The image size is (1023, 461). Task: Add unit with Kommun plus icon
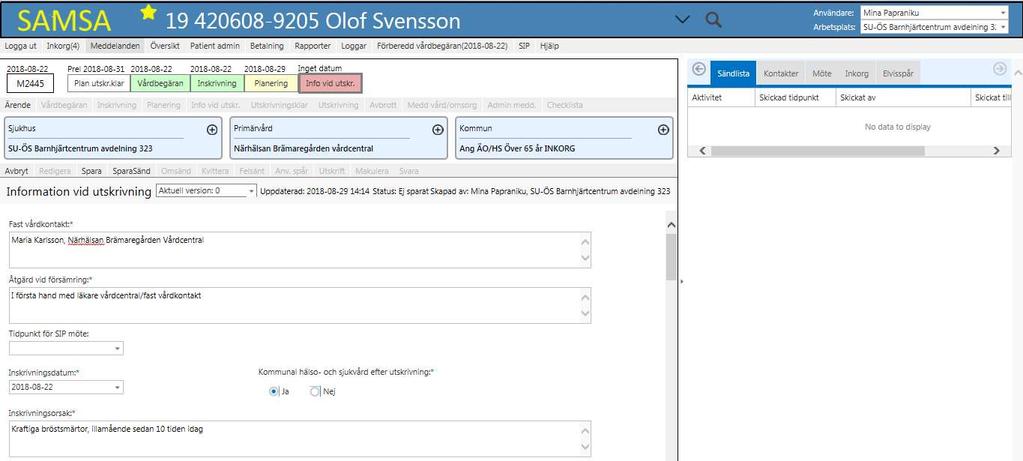tap(664, 130)
